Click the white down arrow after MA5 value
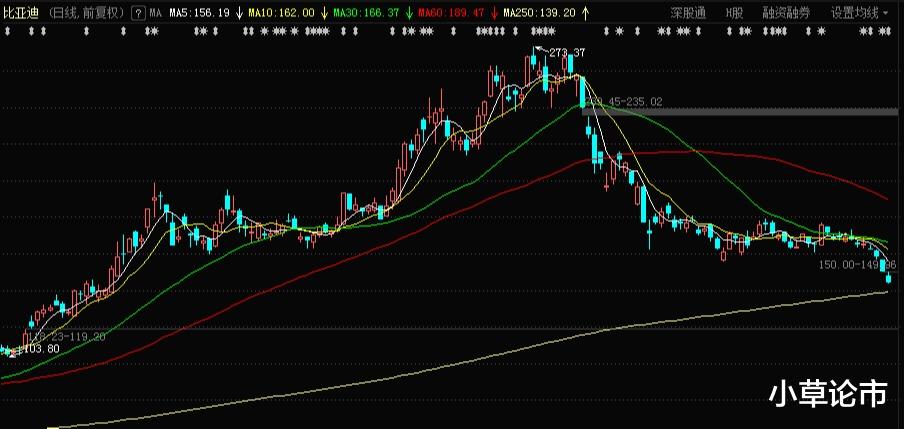Image resolution: width=904 pixels, height=429 pixels. 239,13
